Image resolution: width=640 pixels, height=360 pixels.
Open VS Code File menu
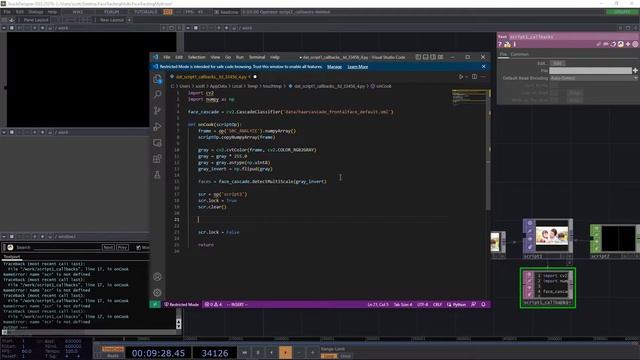(167, 57)
